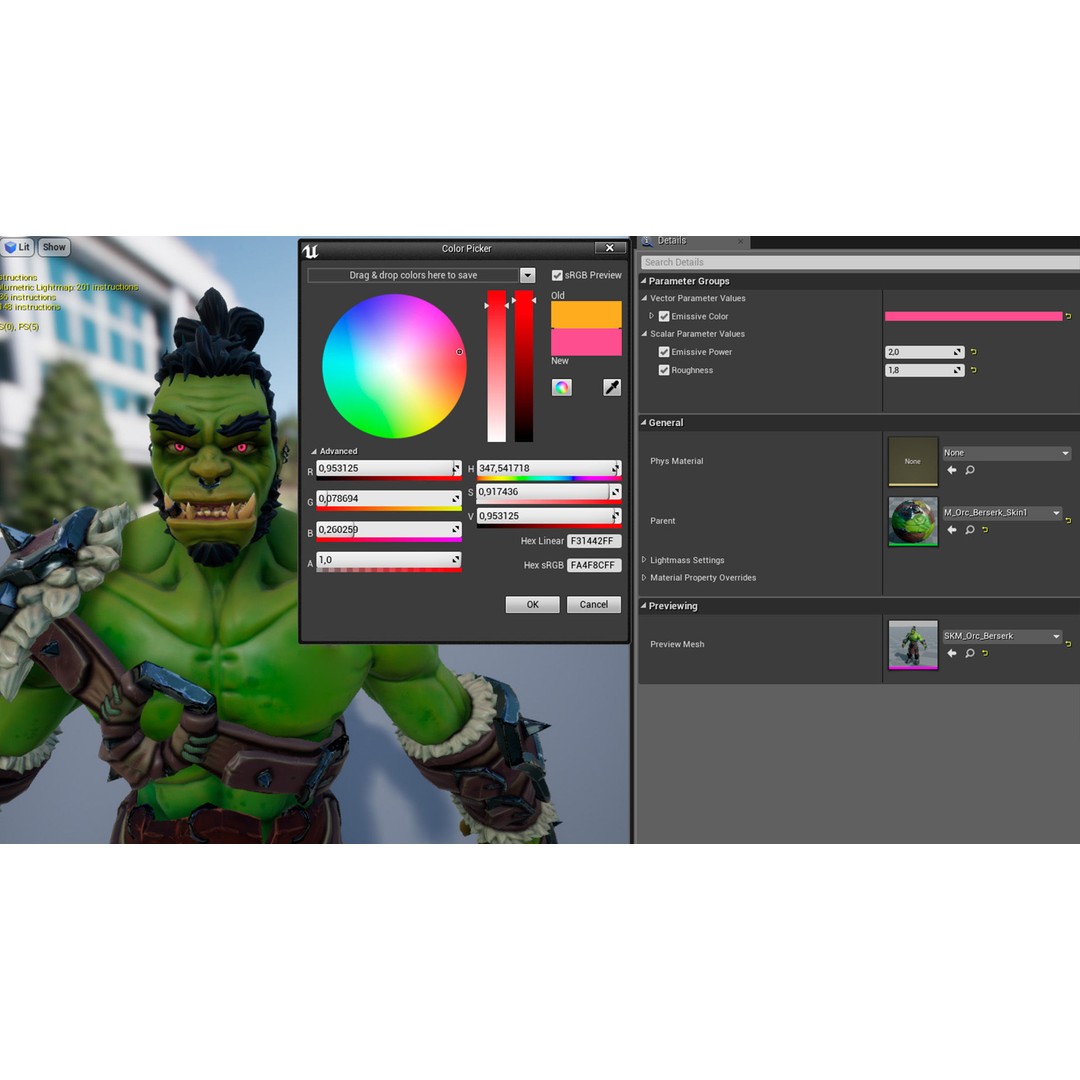Adjust the saturation vertical slider

click(497, 366)
